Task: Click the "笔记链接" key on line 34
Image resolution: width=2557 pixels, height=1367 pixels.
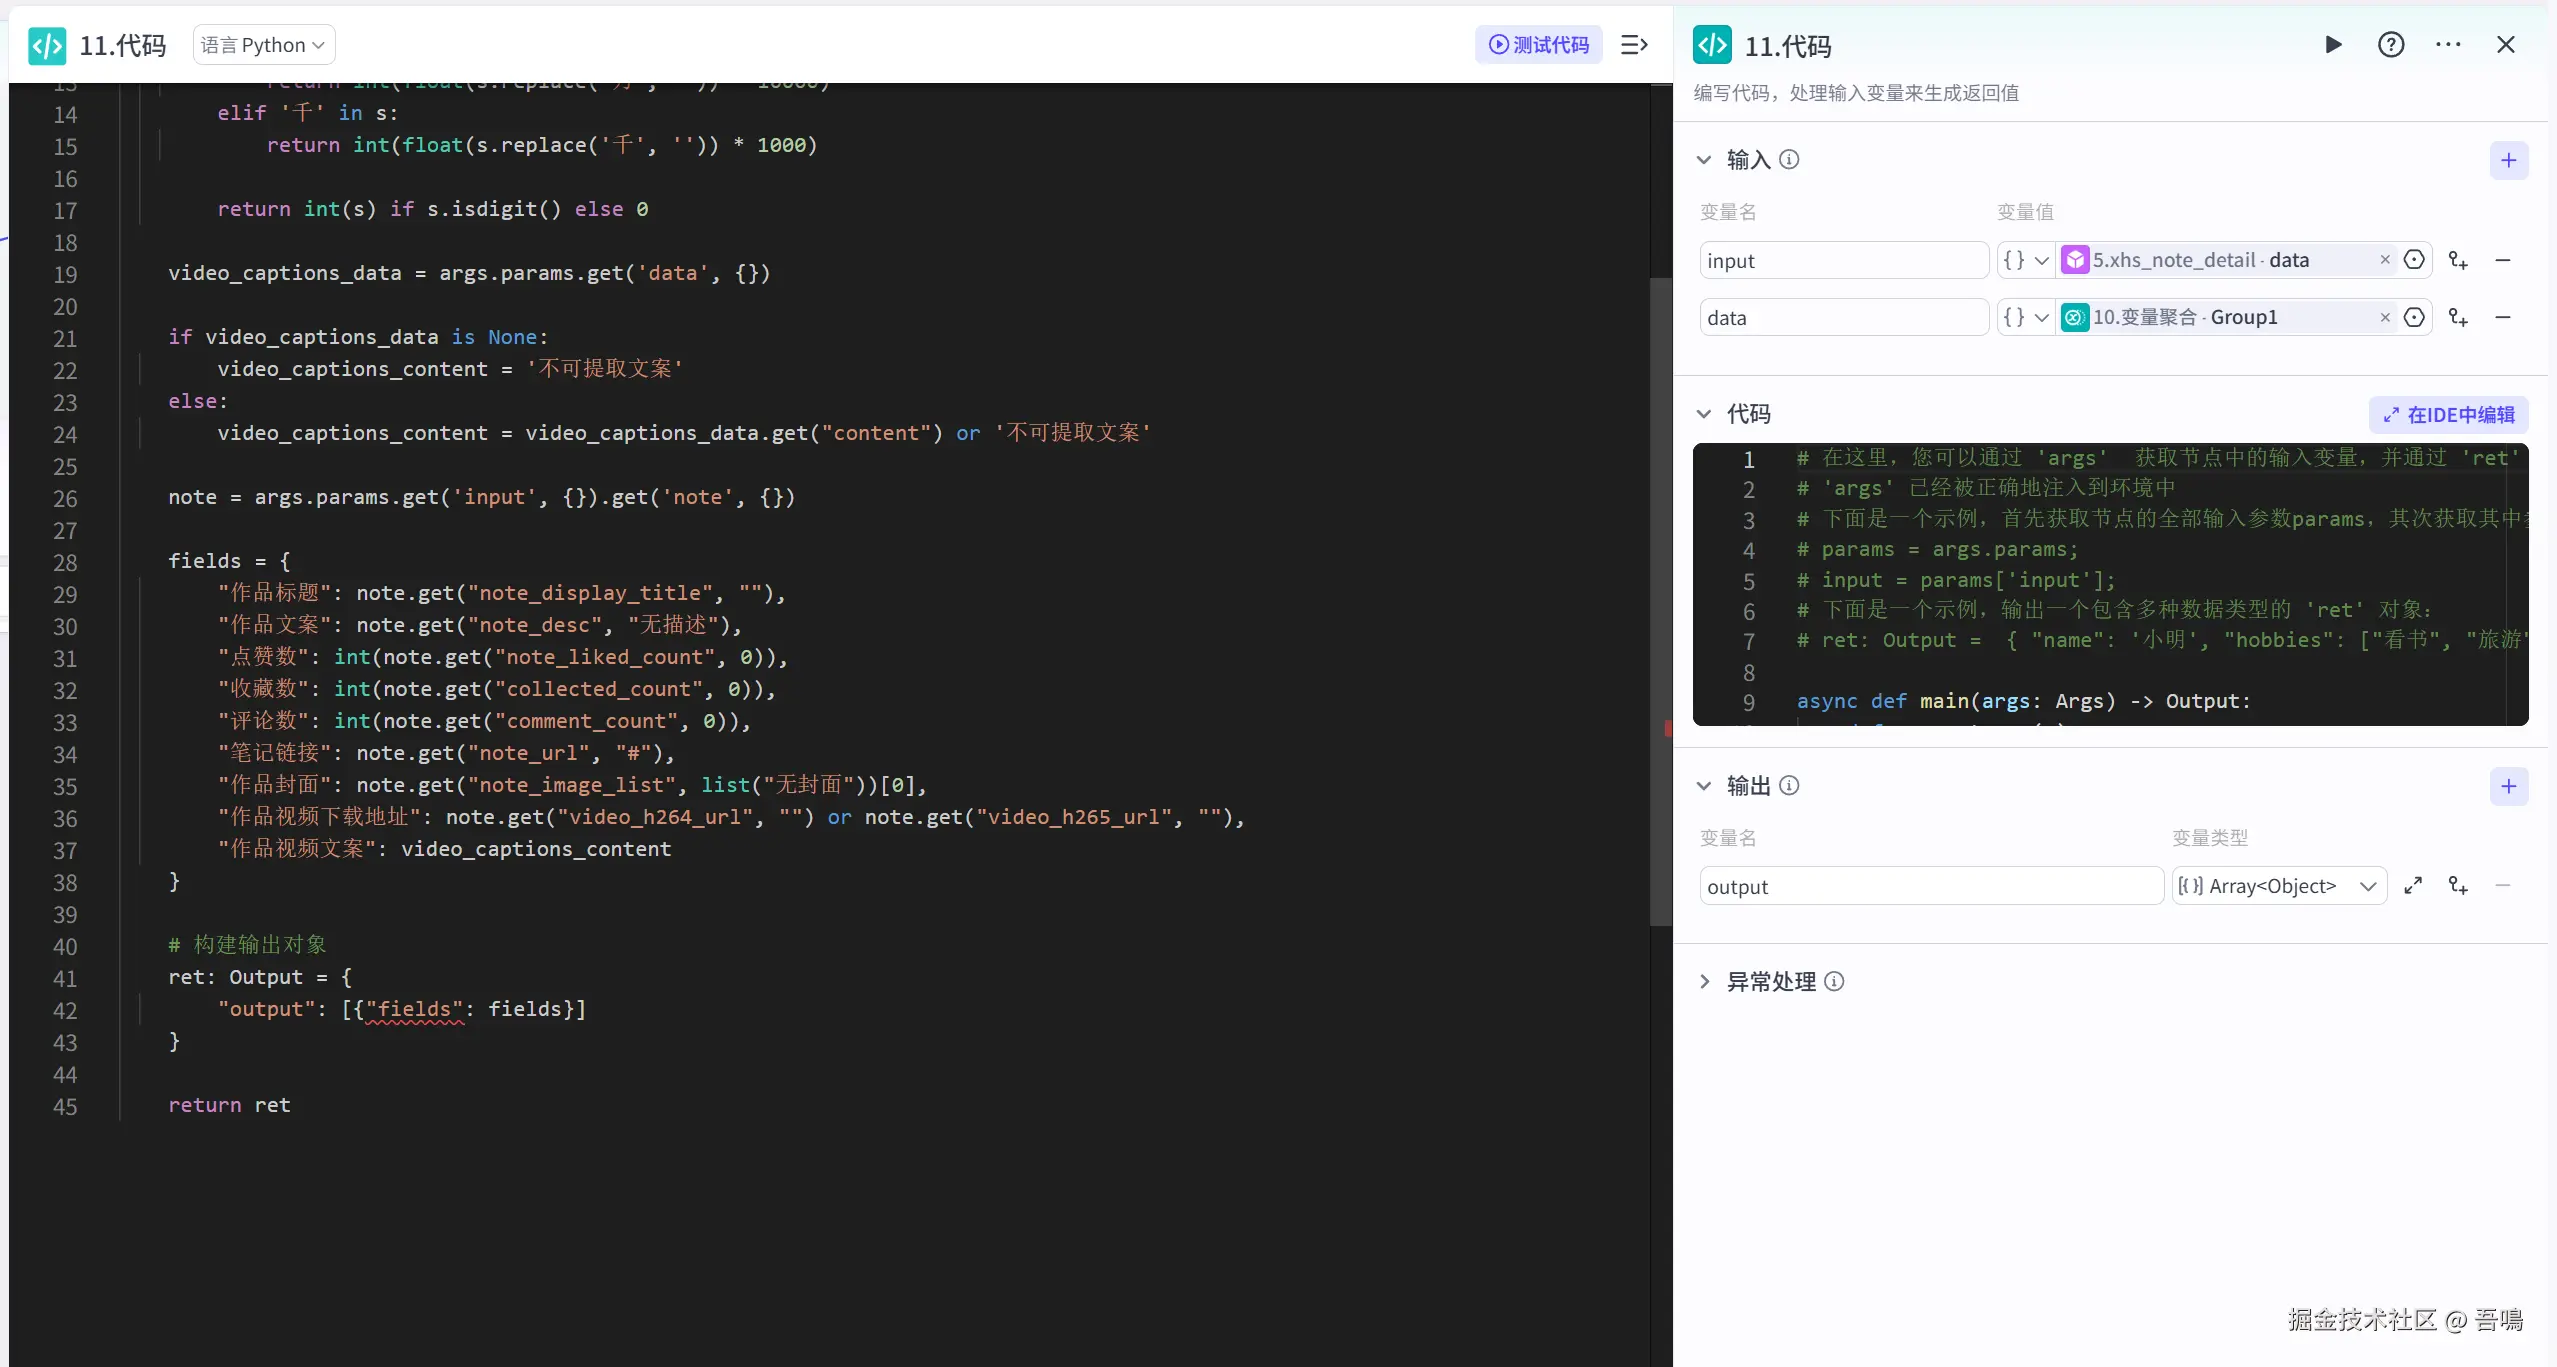Action: 274,753
